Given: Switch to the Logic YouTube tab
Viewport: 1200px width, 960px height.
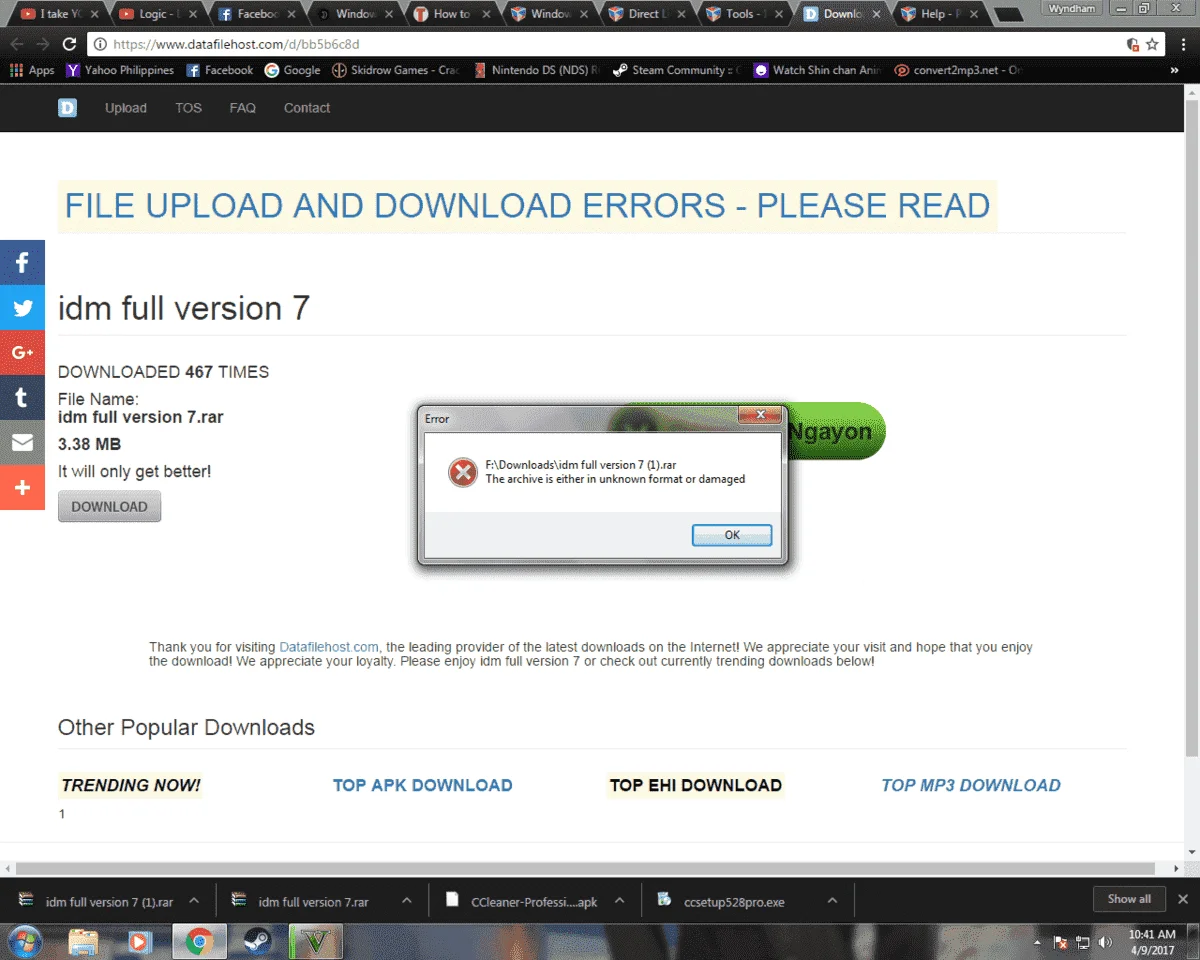Looking at the screenshot, I should pos(156,14).
